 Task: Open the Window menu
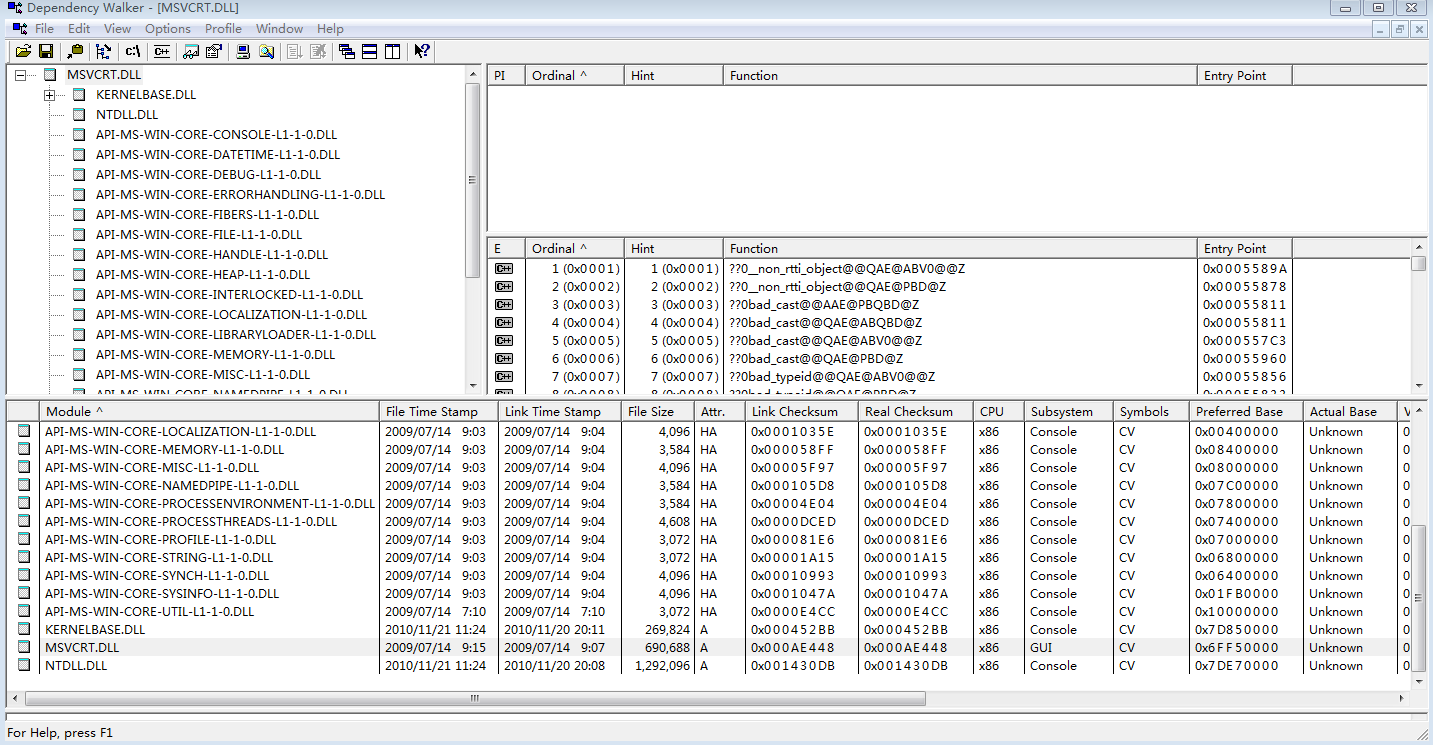tap(279, 29)
